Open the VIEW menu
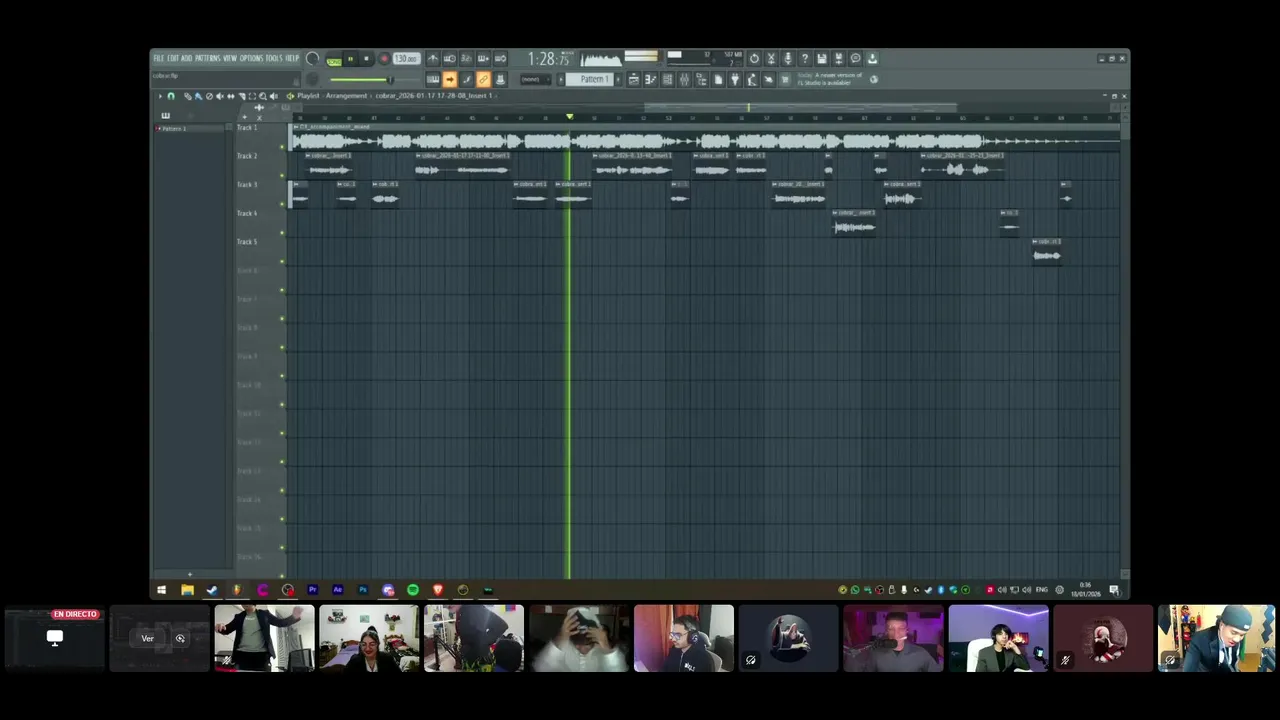 230,58
